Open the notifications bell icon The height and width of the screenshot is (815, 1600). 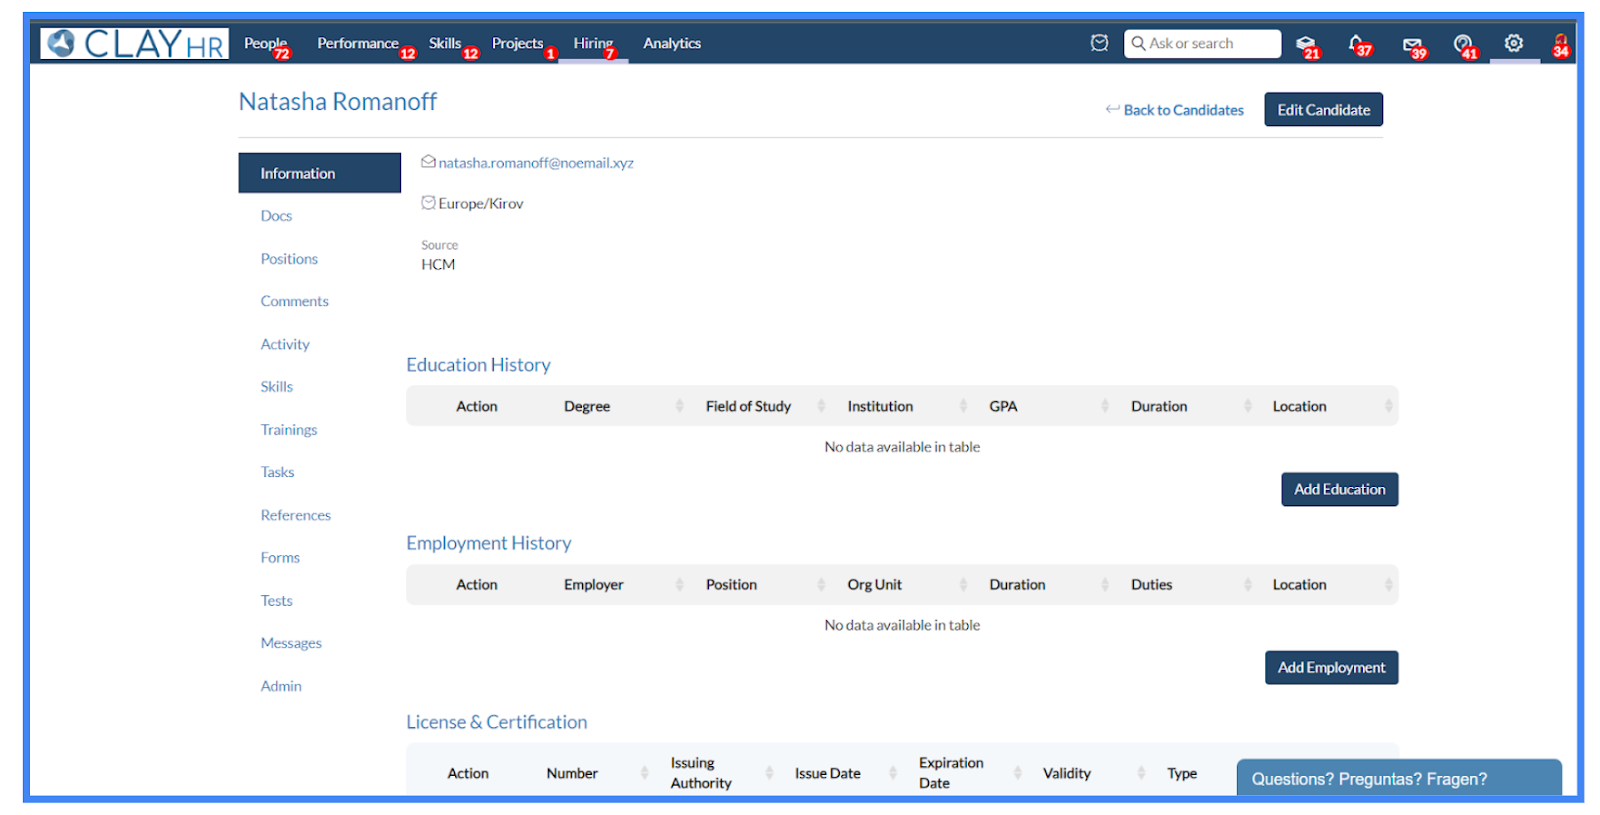tap(1358, 44)
